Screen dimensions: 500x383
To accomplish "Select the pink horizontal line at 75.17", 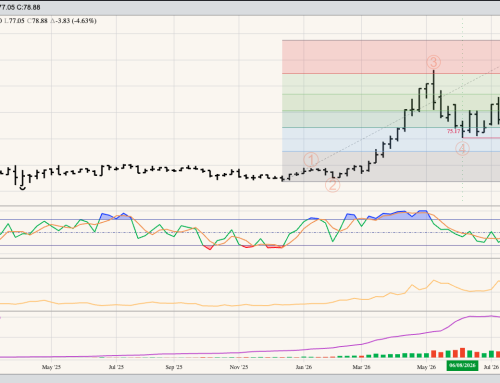I will click(x=482, y=138).
